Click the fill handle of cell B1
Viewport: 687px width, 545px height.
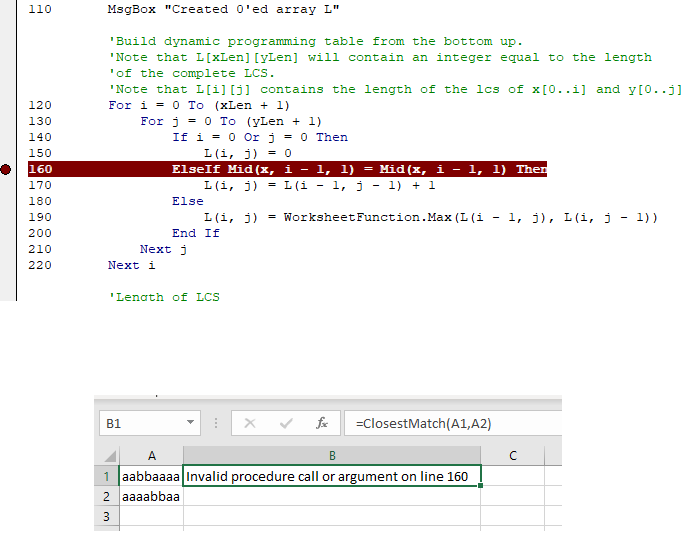point(481,485)
